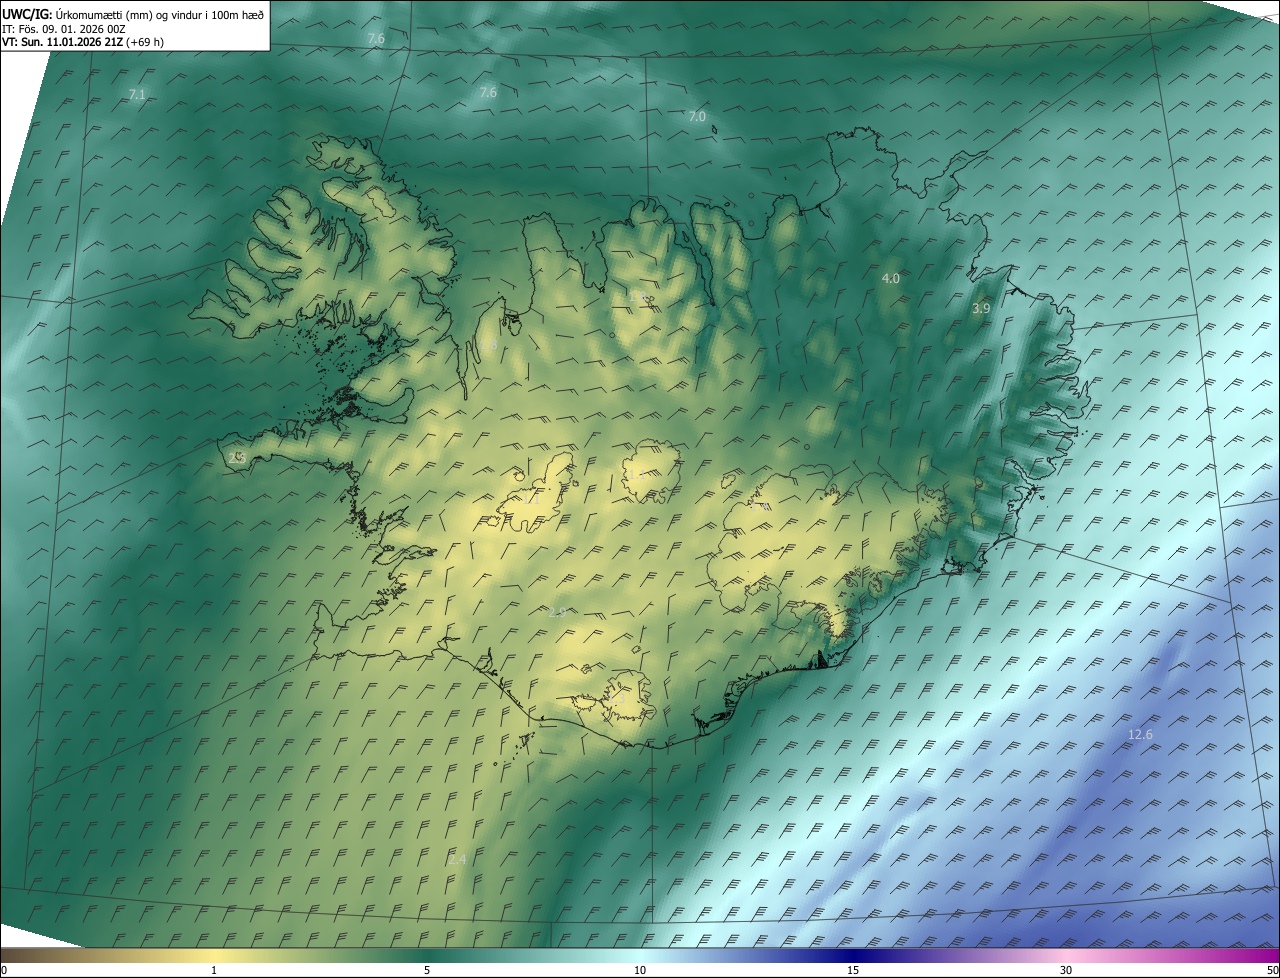Click the 2.4 value label on the map

pyautogui.click(x=457, y=859)
